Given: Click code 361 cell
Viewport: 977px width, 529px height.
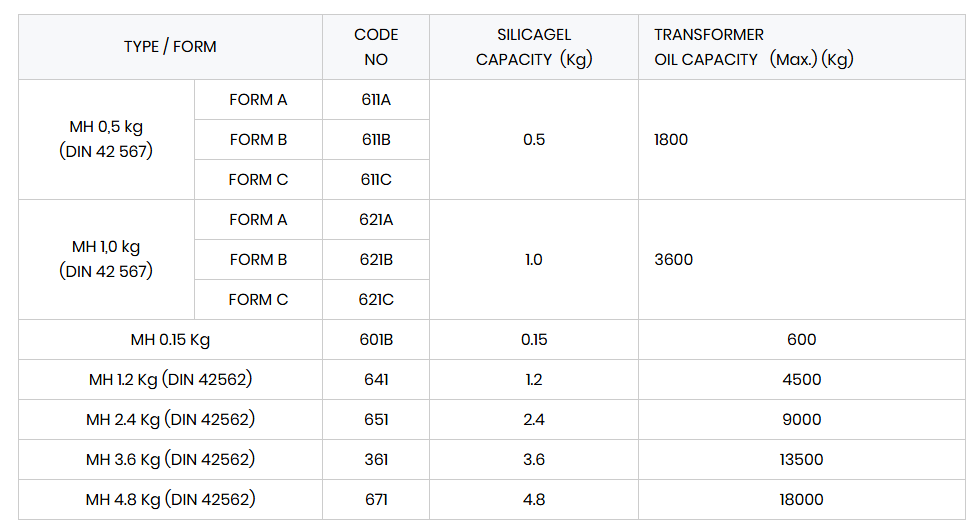Looking at the screenshot, I should click(x=376, y=459).
